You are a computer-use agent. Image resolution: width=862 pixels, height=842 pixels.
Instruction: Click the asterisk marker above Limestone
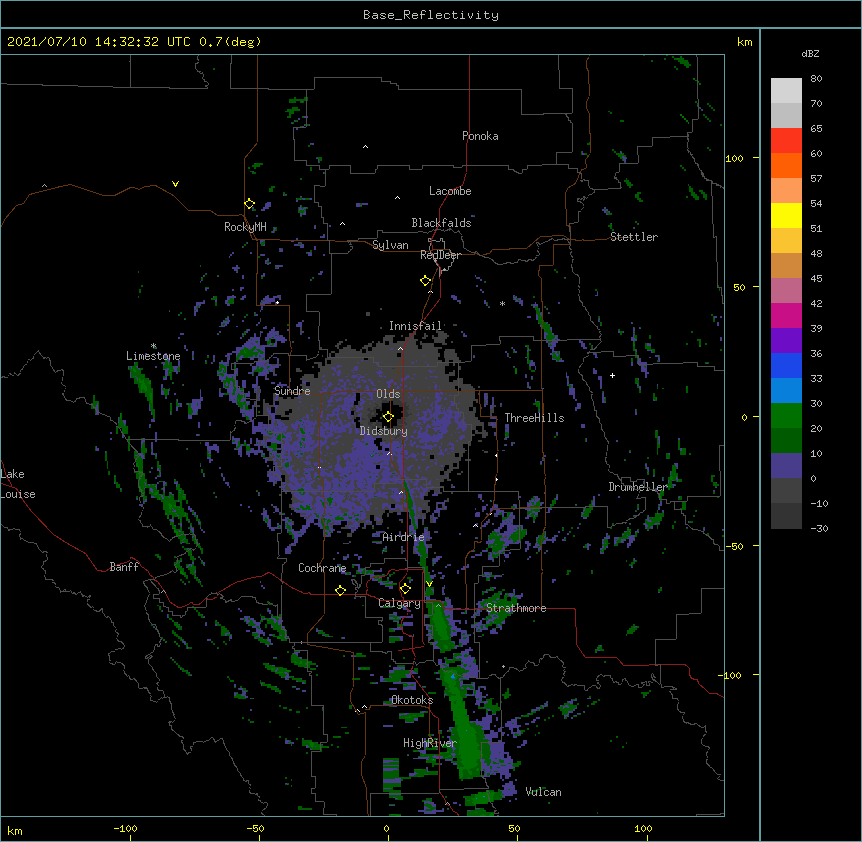pos(154,346)
